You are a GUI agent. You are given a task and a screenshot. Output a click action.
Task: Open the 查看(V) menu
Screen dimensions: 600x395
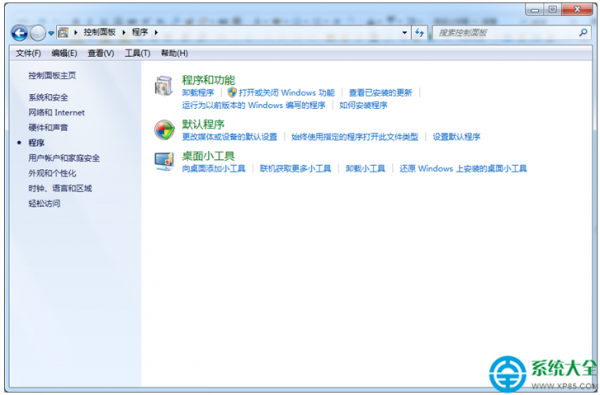coord(101,53)
